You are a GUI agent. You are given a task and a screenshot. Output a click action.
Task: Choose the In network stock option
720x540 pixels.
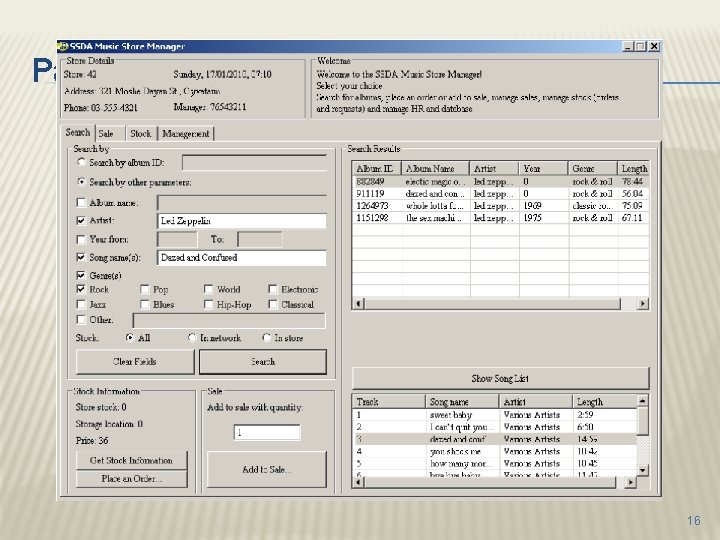[193, 338]
